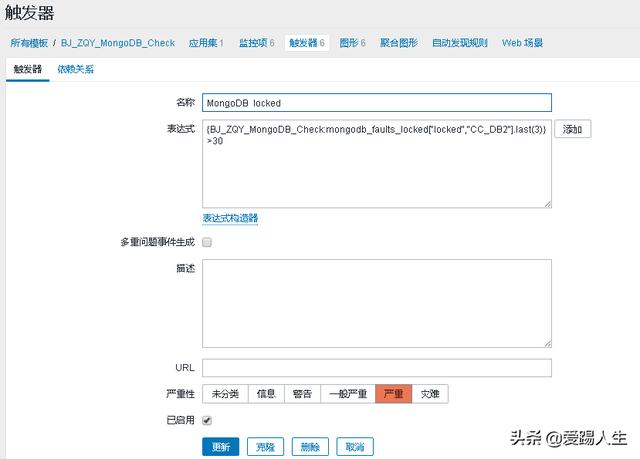Set severity to 灾难
Screen dimensions: 640x459
tap(430, 394)
